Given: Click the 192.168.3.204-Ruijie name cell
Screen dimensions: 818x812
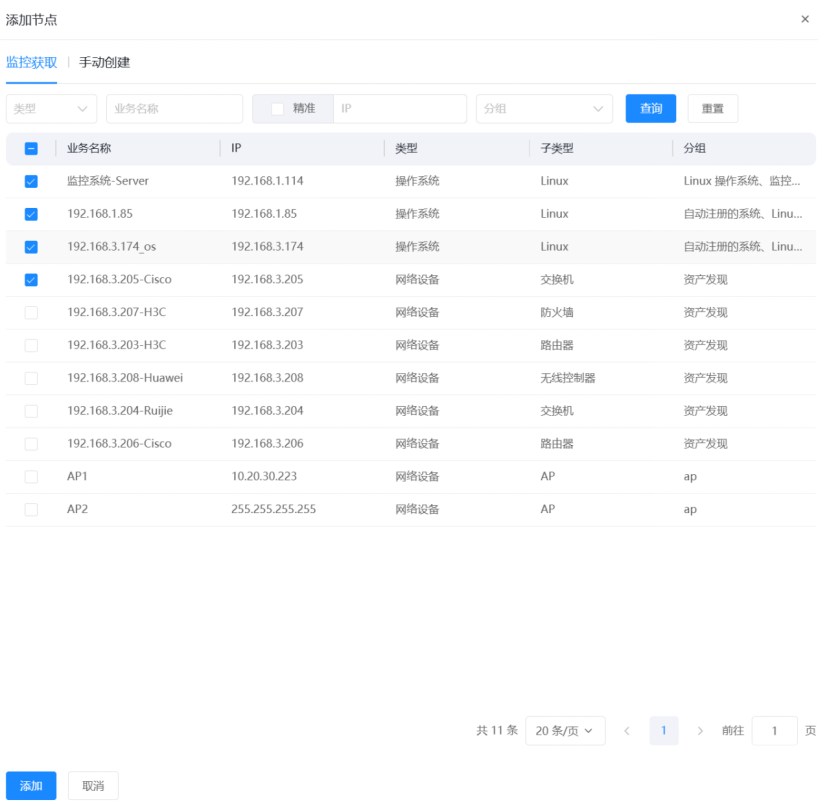Looking at the screenshot, I should click(x=120, y=411).
